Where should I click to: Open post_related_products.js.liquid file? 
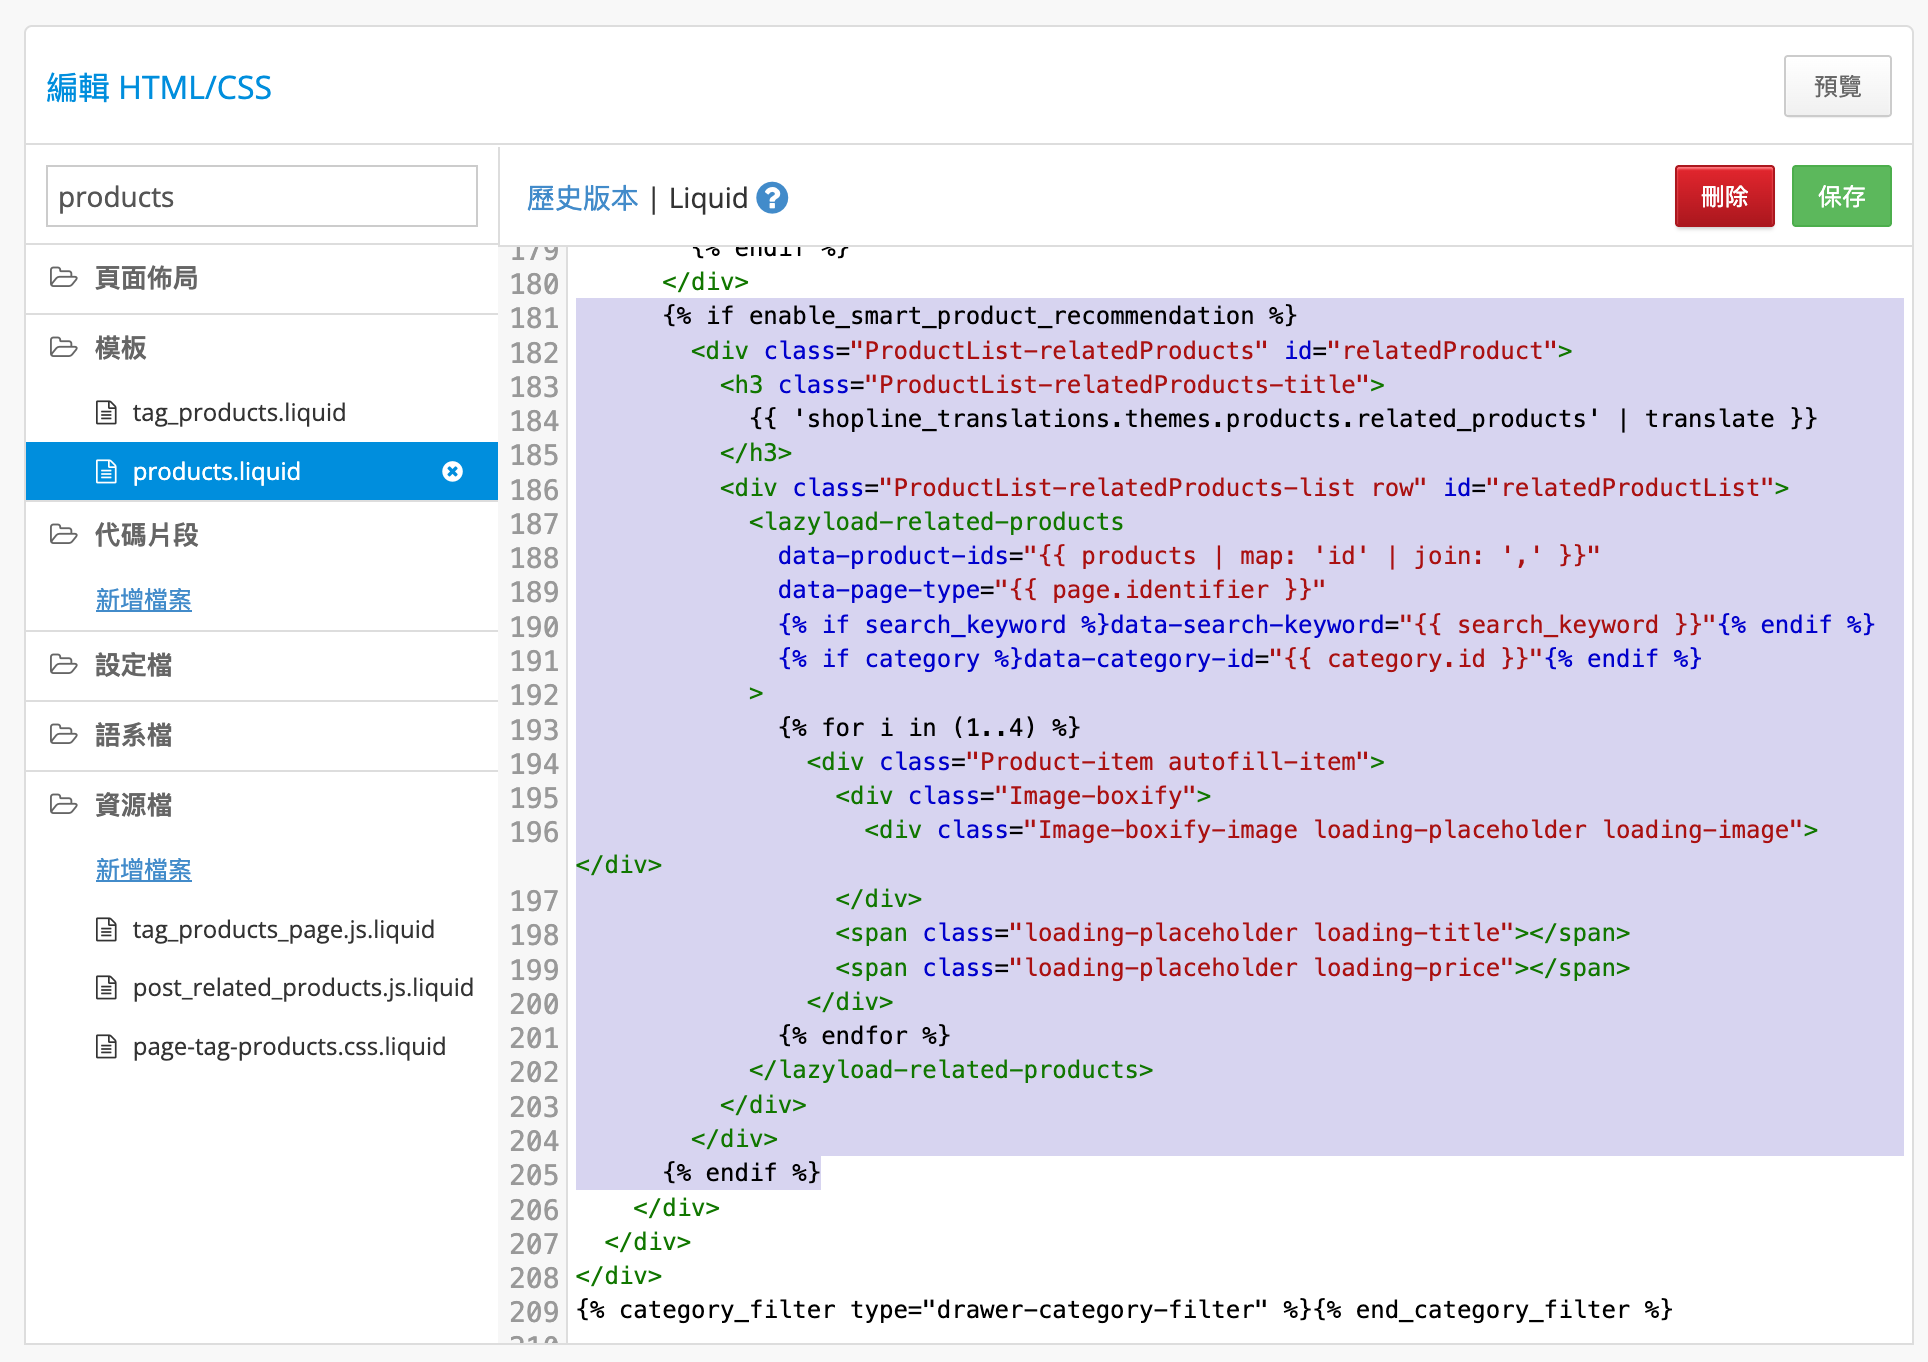(x=302, y=987)
